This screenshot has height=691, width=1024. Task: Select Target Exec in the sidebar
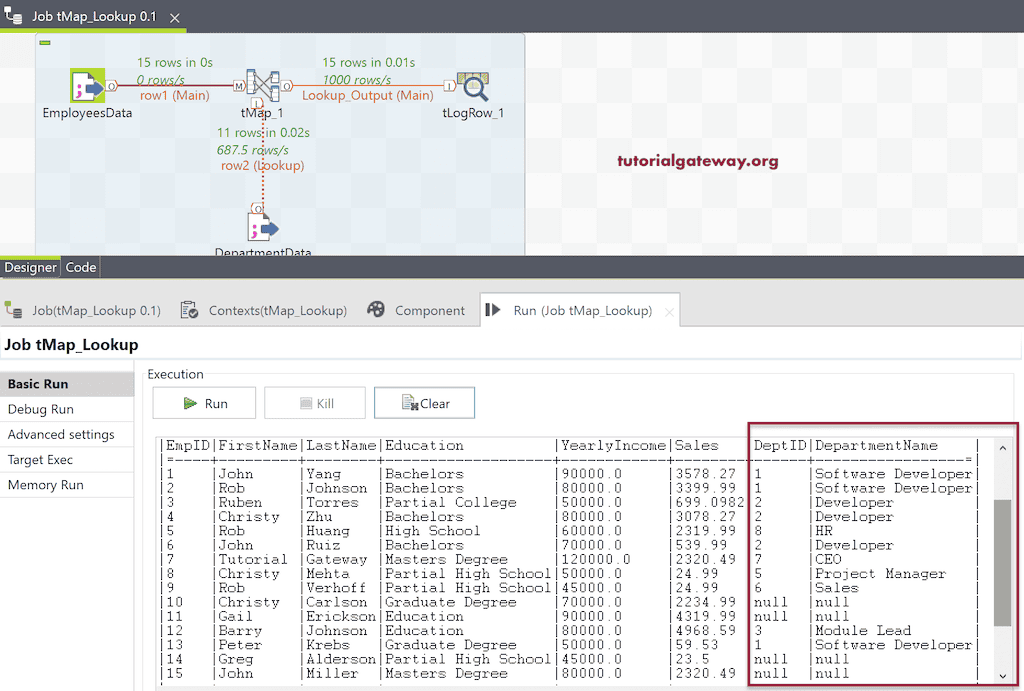[x=41, y=459]
